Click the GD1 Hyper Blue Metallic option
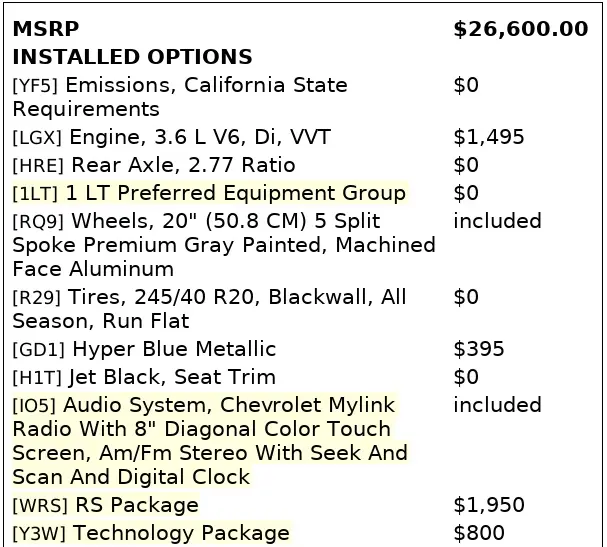Screen dimensions: 607x547 coord(144,349)
